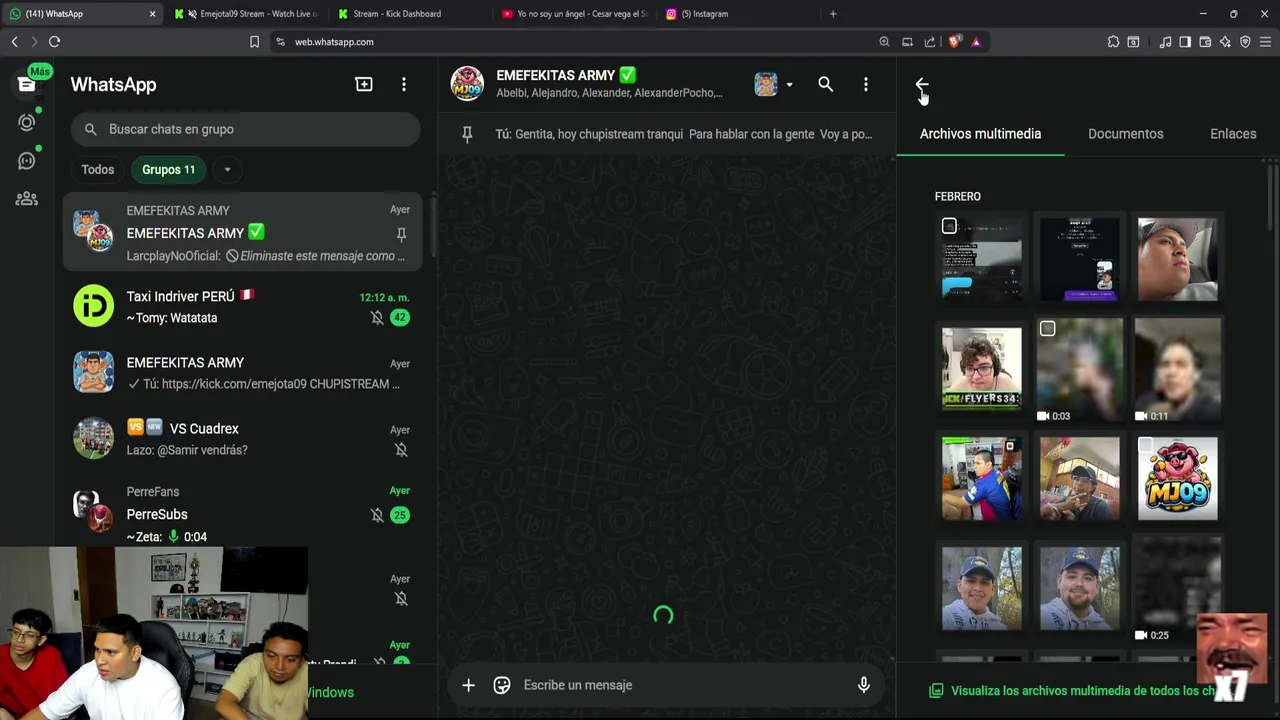1280x720 pixels.
Task: Search within EMEFEKITAS ARMY chat
Action: tap(825, 85)
